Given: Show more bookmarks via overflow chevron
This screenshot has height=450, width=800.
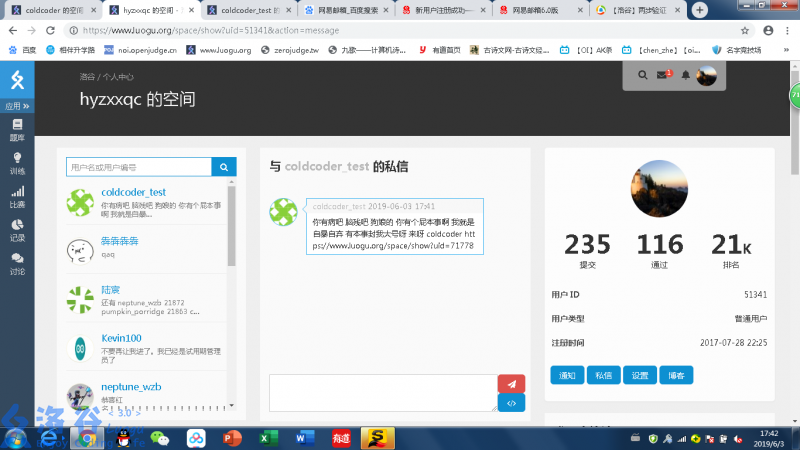Looking at the screenshot, I should pyautogui.click(x=788, y=49).
